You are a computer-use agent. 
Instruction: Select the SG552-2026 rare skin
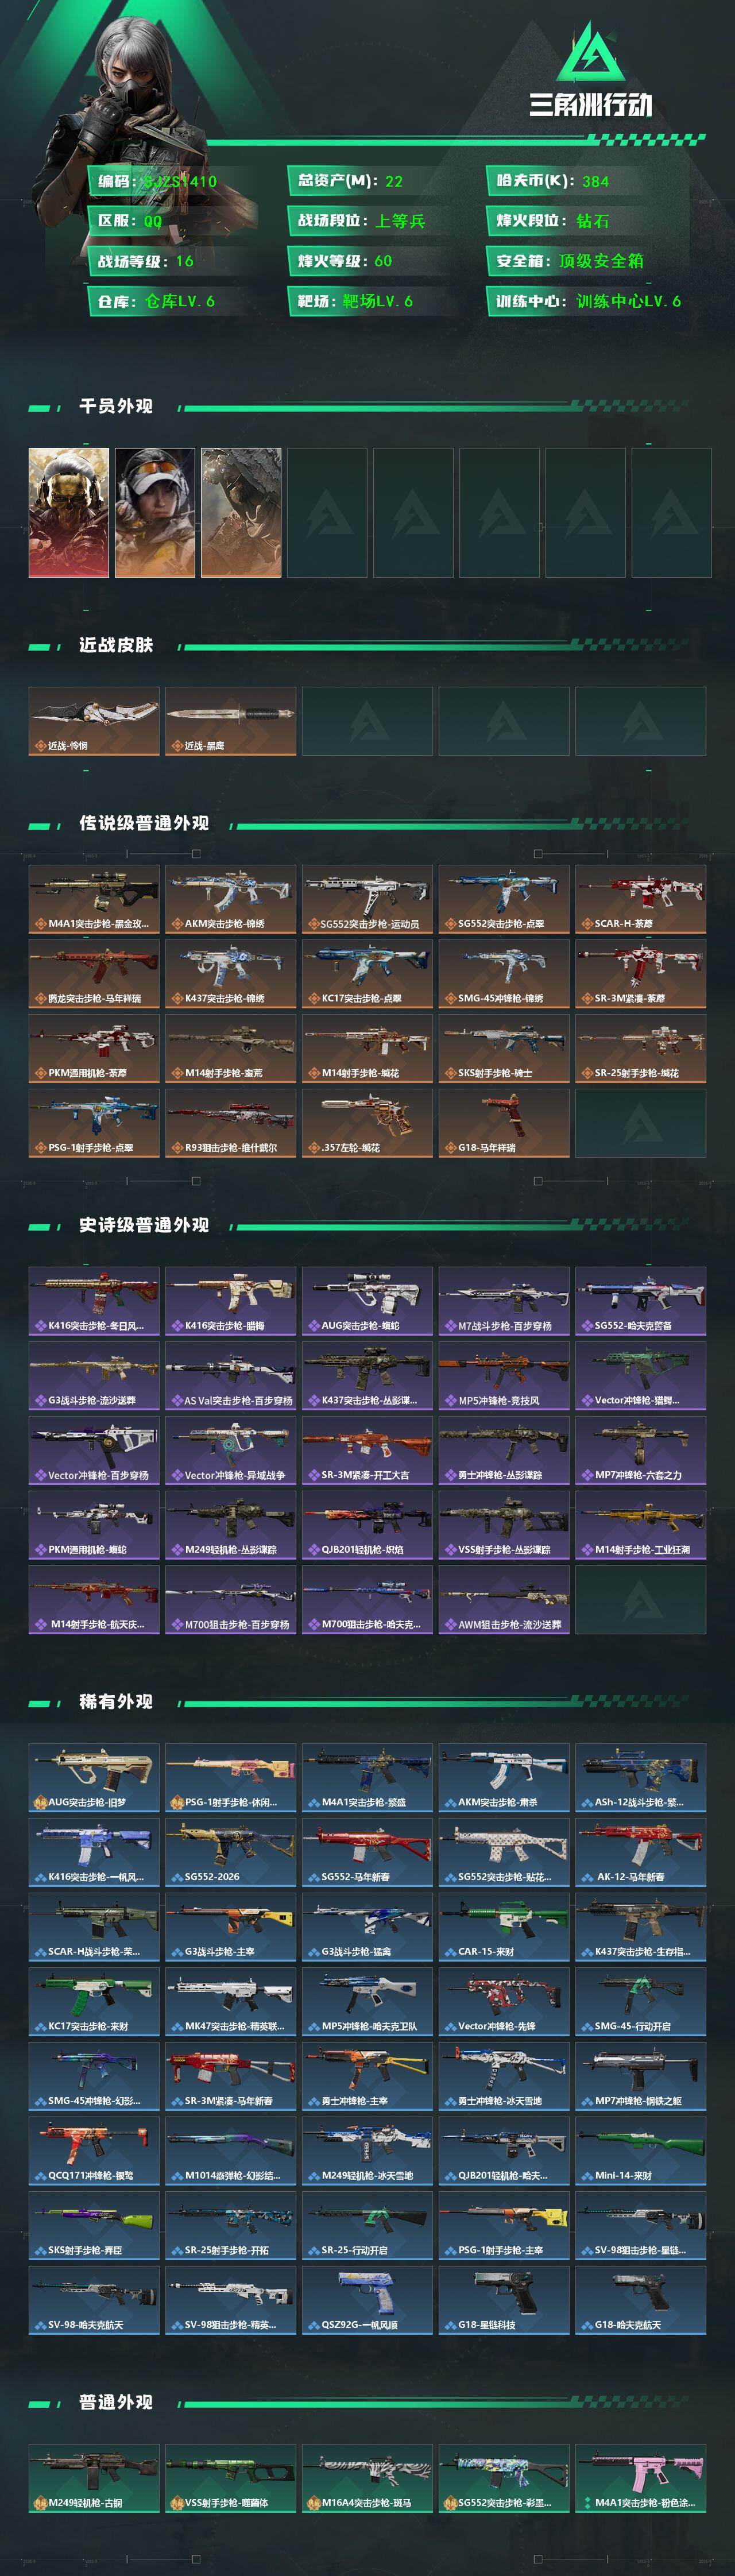coord(231,1852)
